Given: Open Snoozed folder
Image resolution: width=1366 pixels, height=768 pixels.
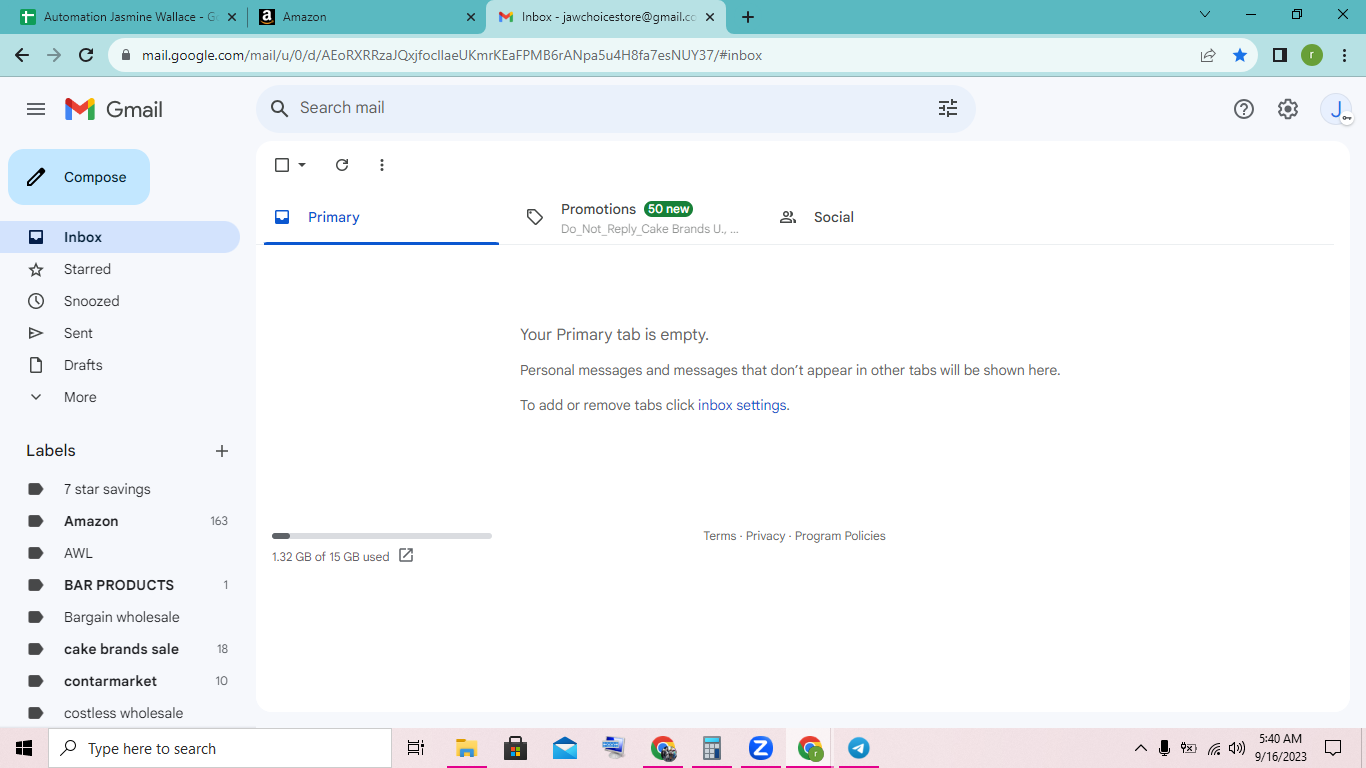Looking at the screenshot, I should [x=120, y=301].
